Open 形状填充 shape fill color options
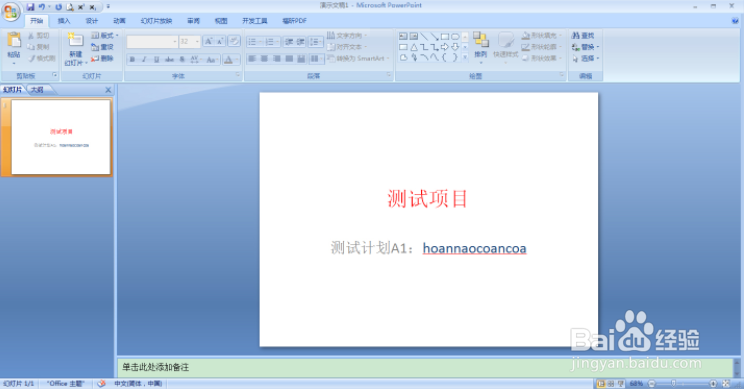Viewport: 744px width, 389px height. click(541, 36)
